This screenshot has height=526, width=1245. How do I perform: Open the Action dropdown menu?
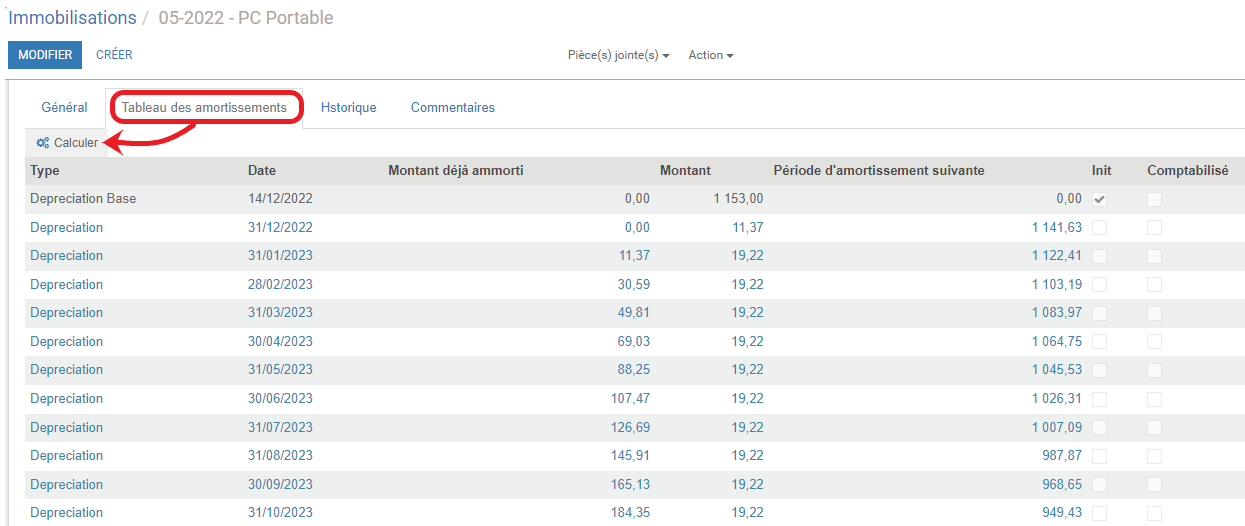(x=711, y=55)
